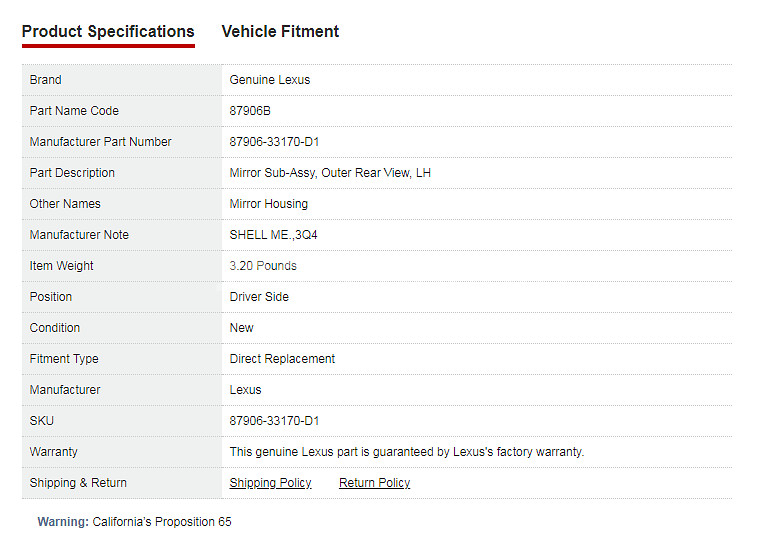The width and height of the screenshot is (779, 550).
Task: Click the Shipping & Return row label
Action: pyautogui.click(x=78, y=483)
